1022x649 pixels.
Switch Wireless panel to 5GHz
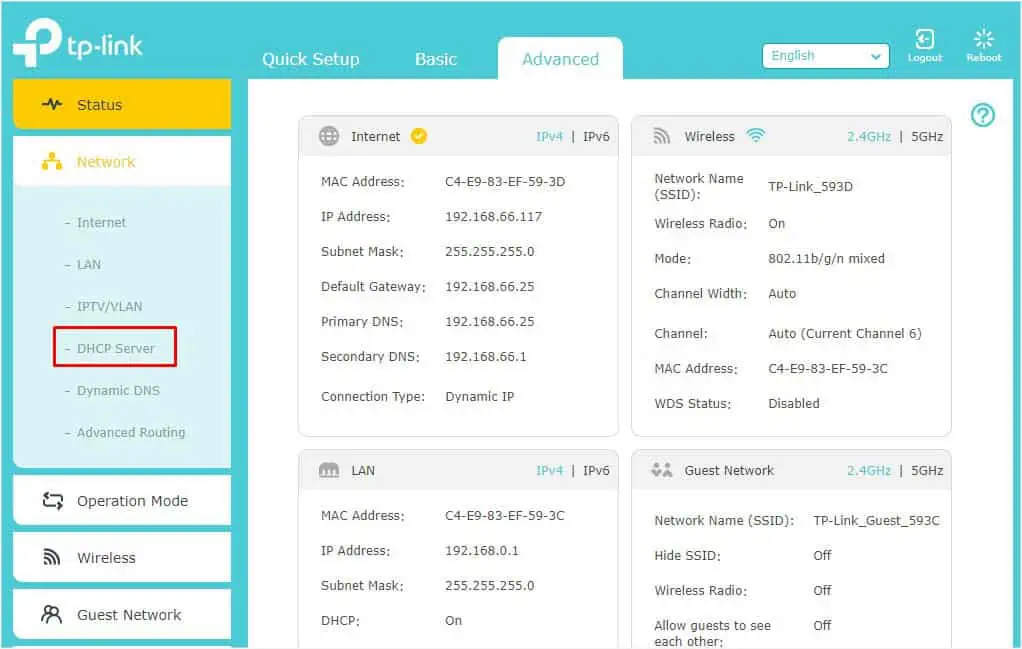[x=927, y=137]
